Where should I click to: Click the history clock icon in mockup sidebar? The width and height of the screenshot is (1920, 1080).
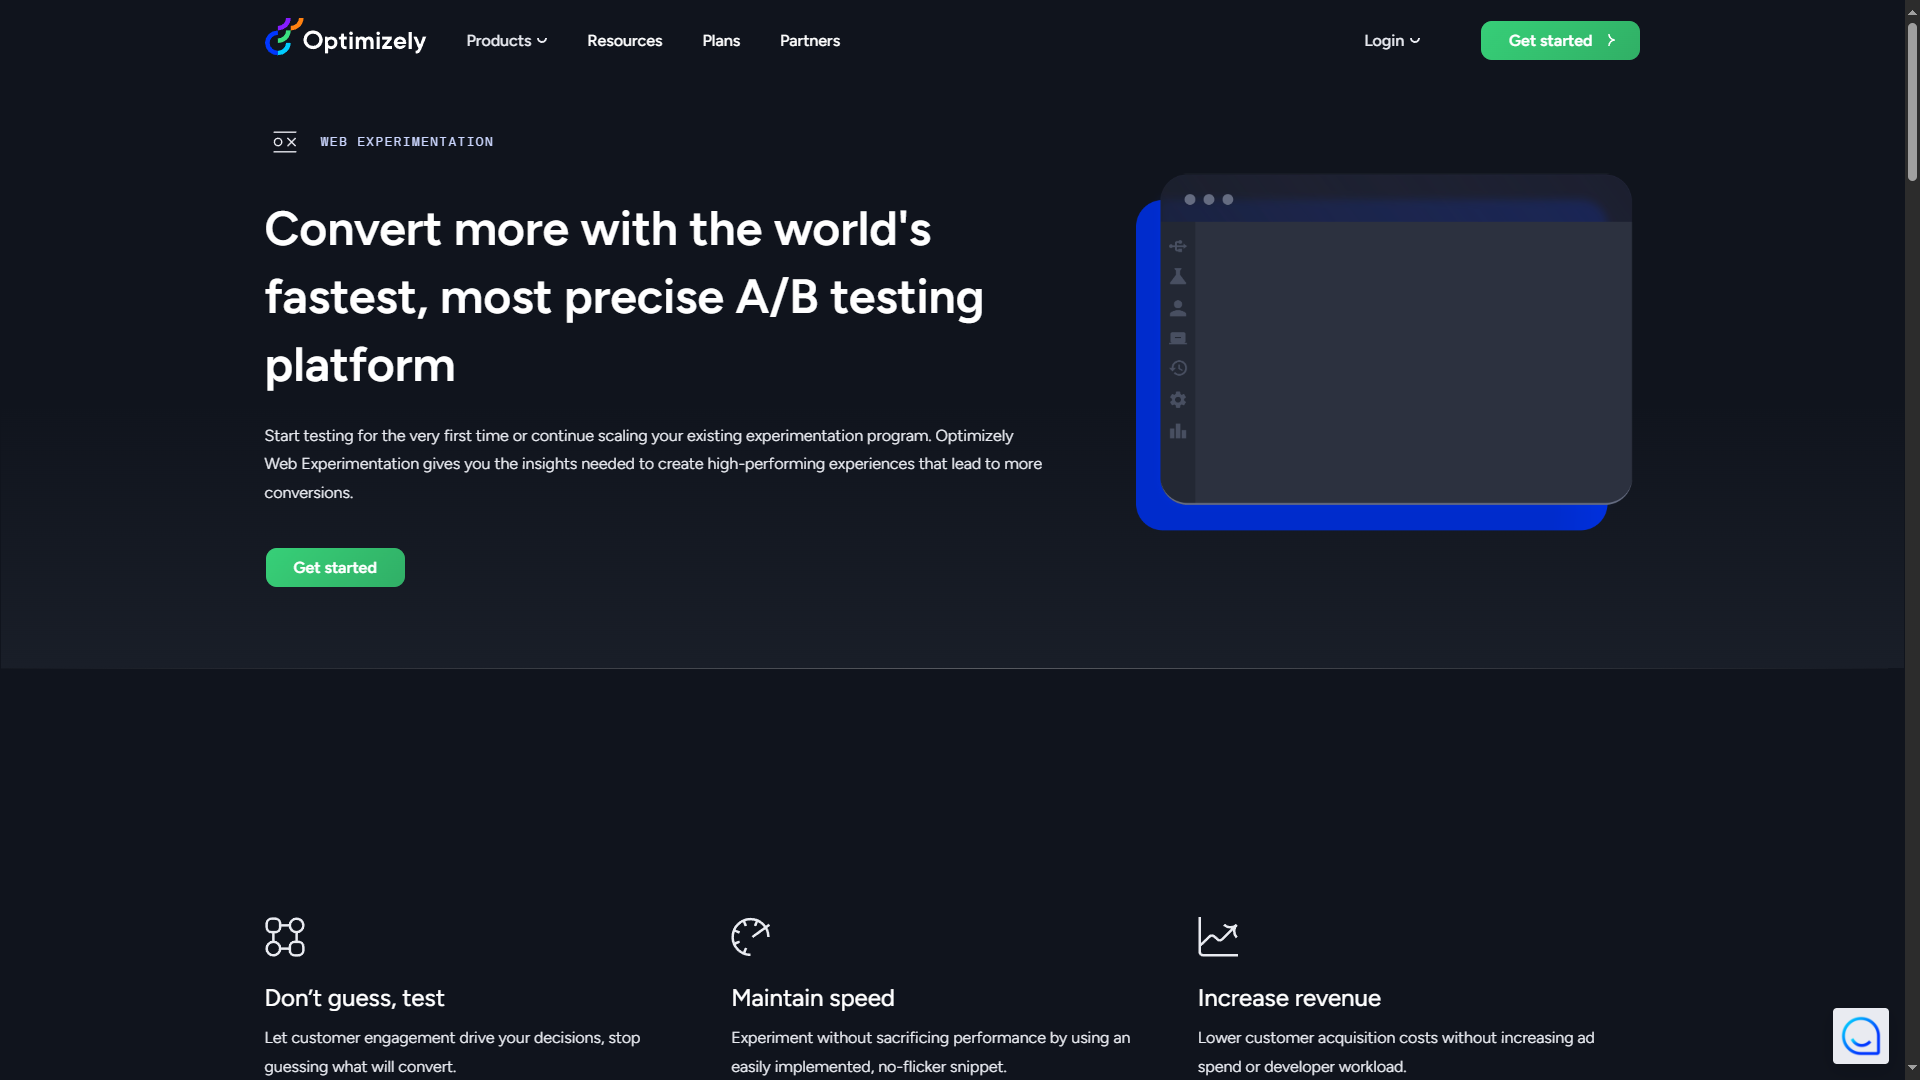tap(1178, 368)
